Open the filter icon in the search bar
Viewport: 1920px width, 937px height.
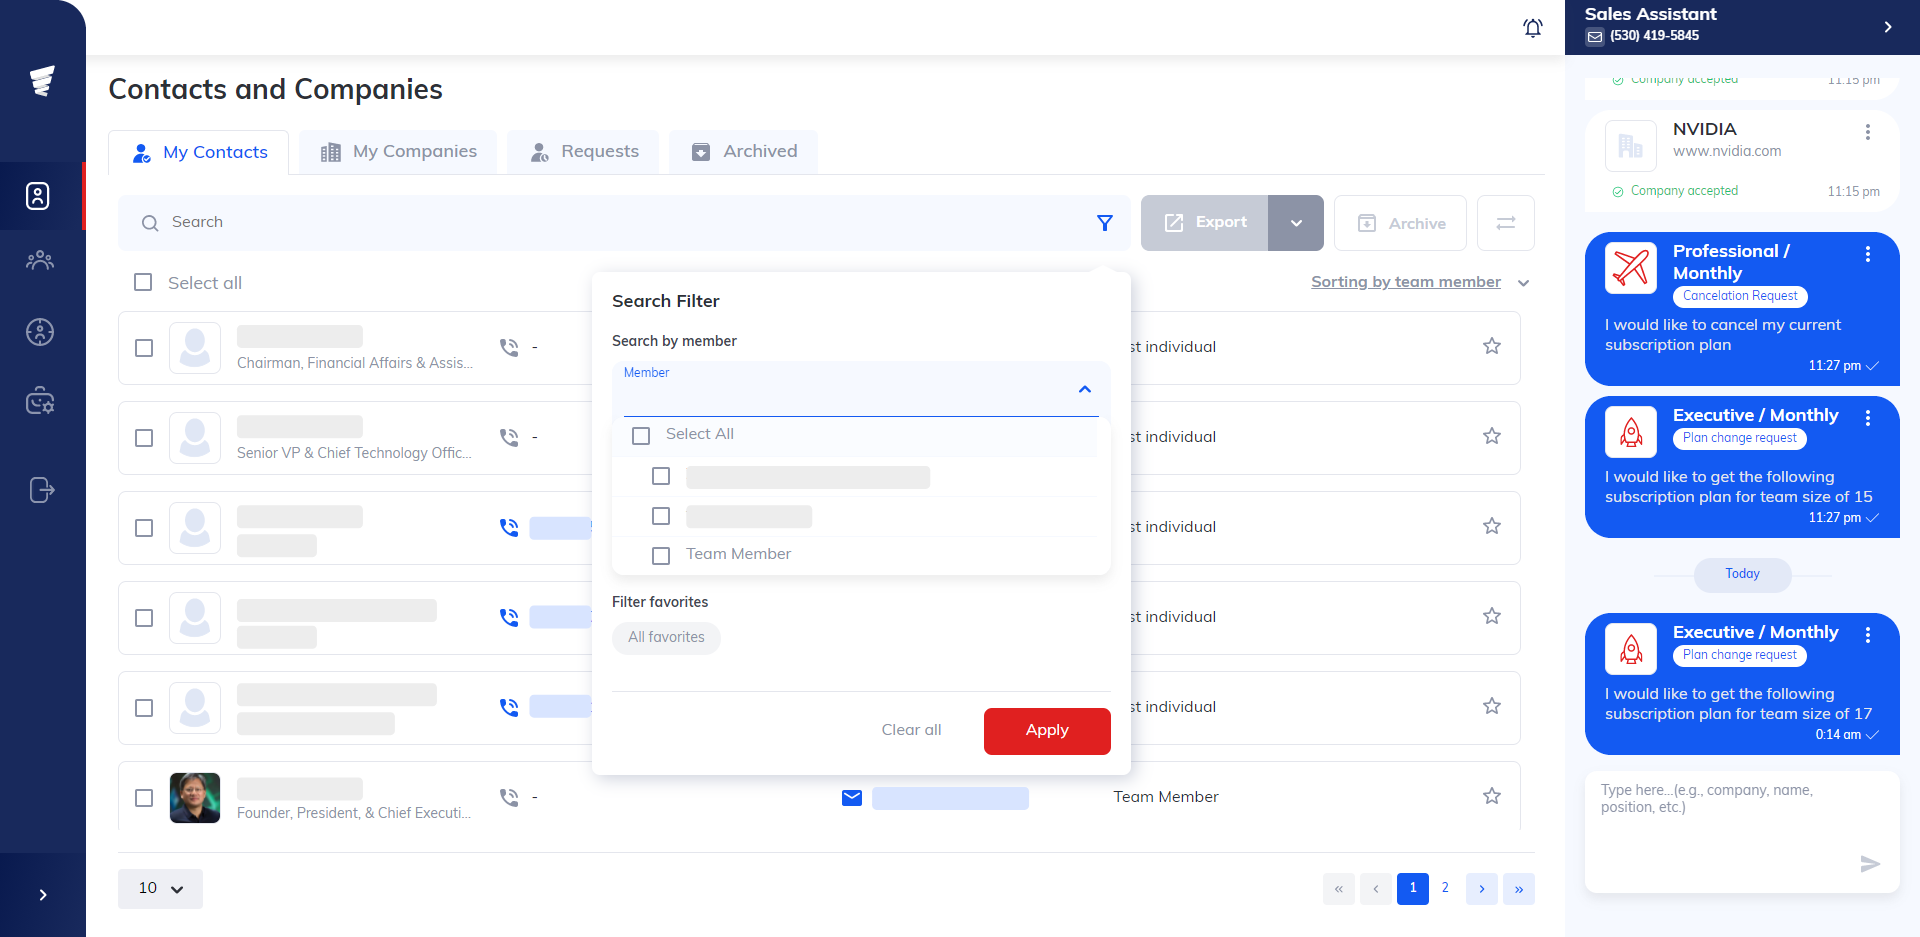(1104, 222)
